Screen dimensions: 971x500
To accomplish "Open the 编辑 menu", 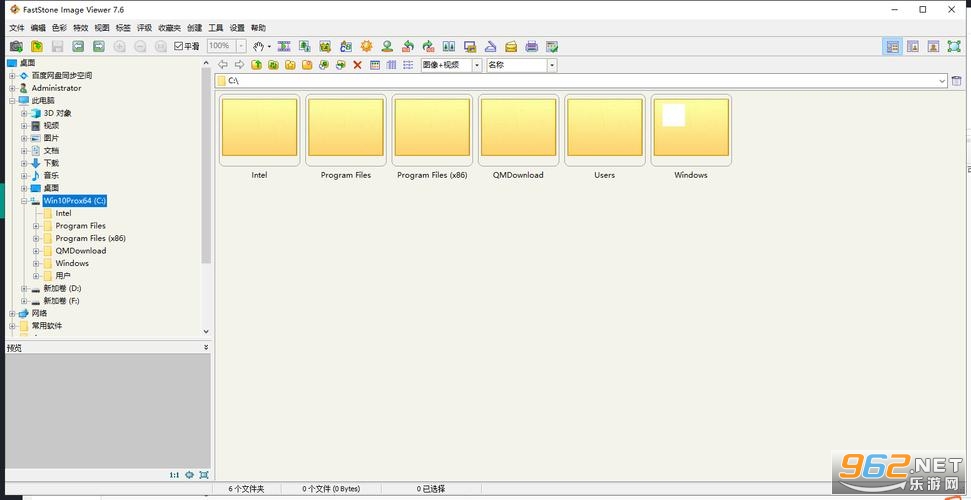I will tap(38, 28).
